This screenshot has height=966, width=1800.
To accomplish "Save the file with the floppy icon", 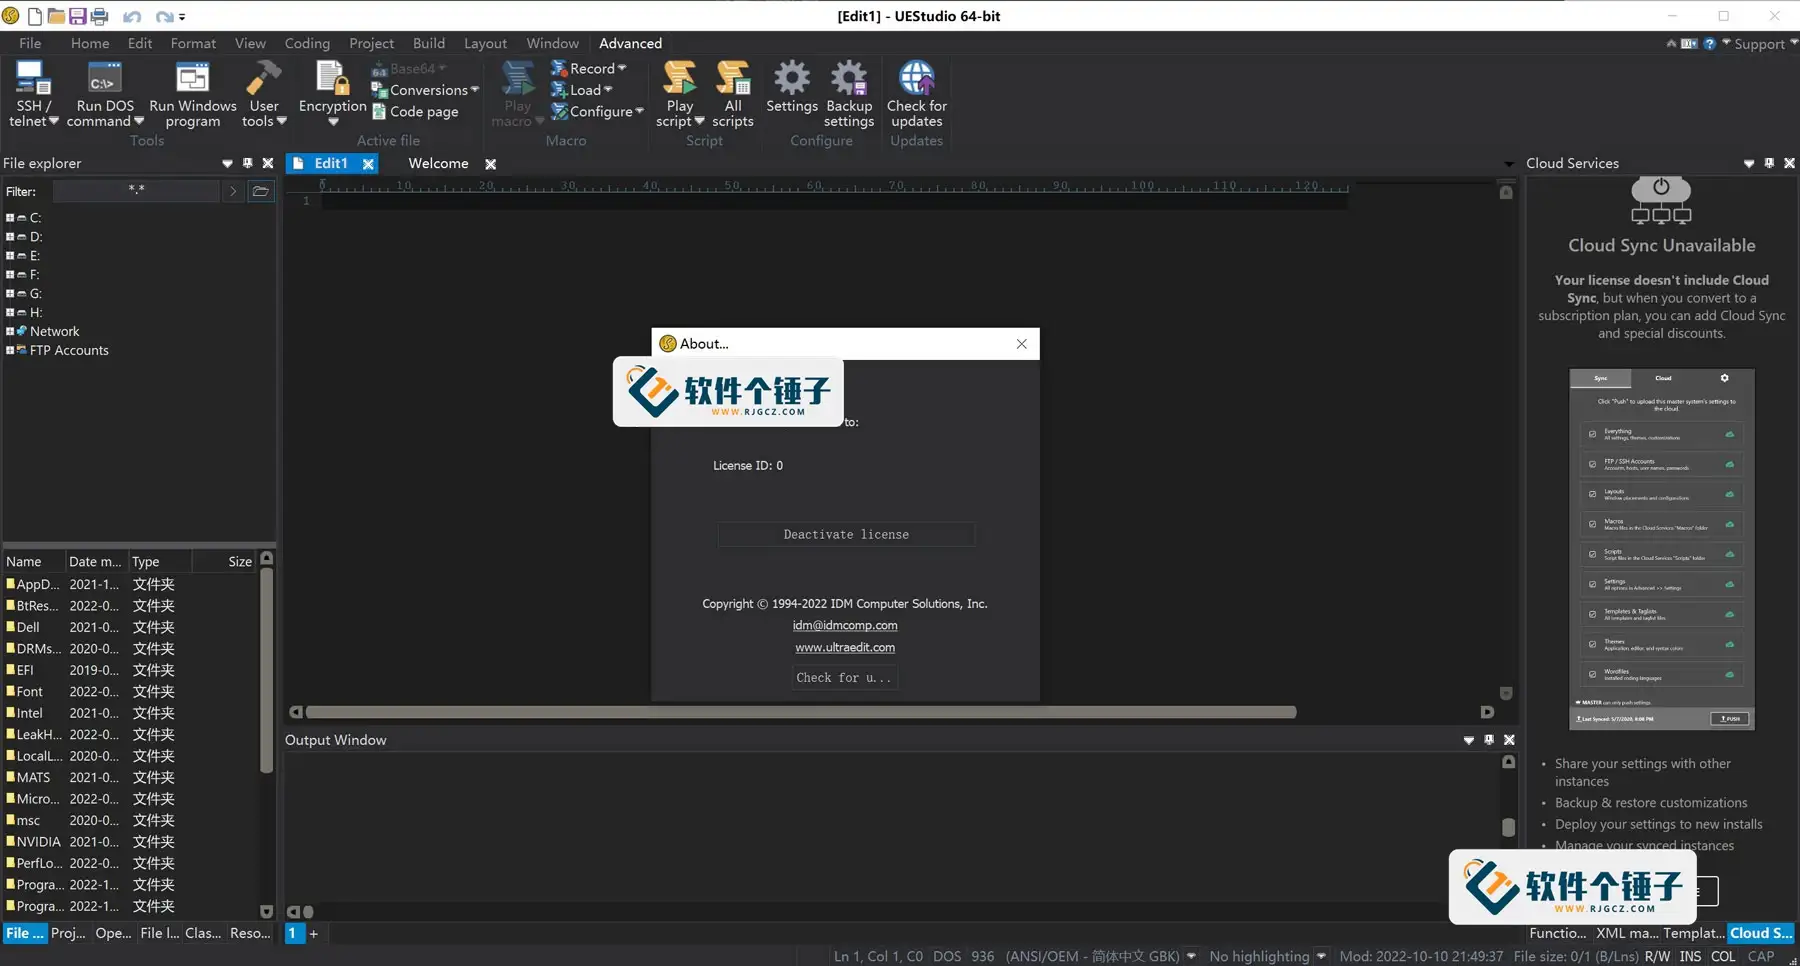I will tap(77, 16).
